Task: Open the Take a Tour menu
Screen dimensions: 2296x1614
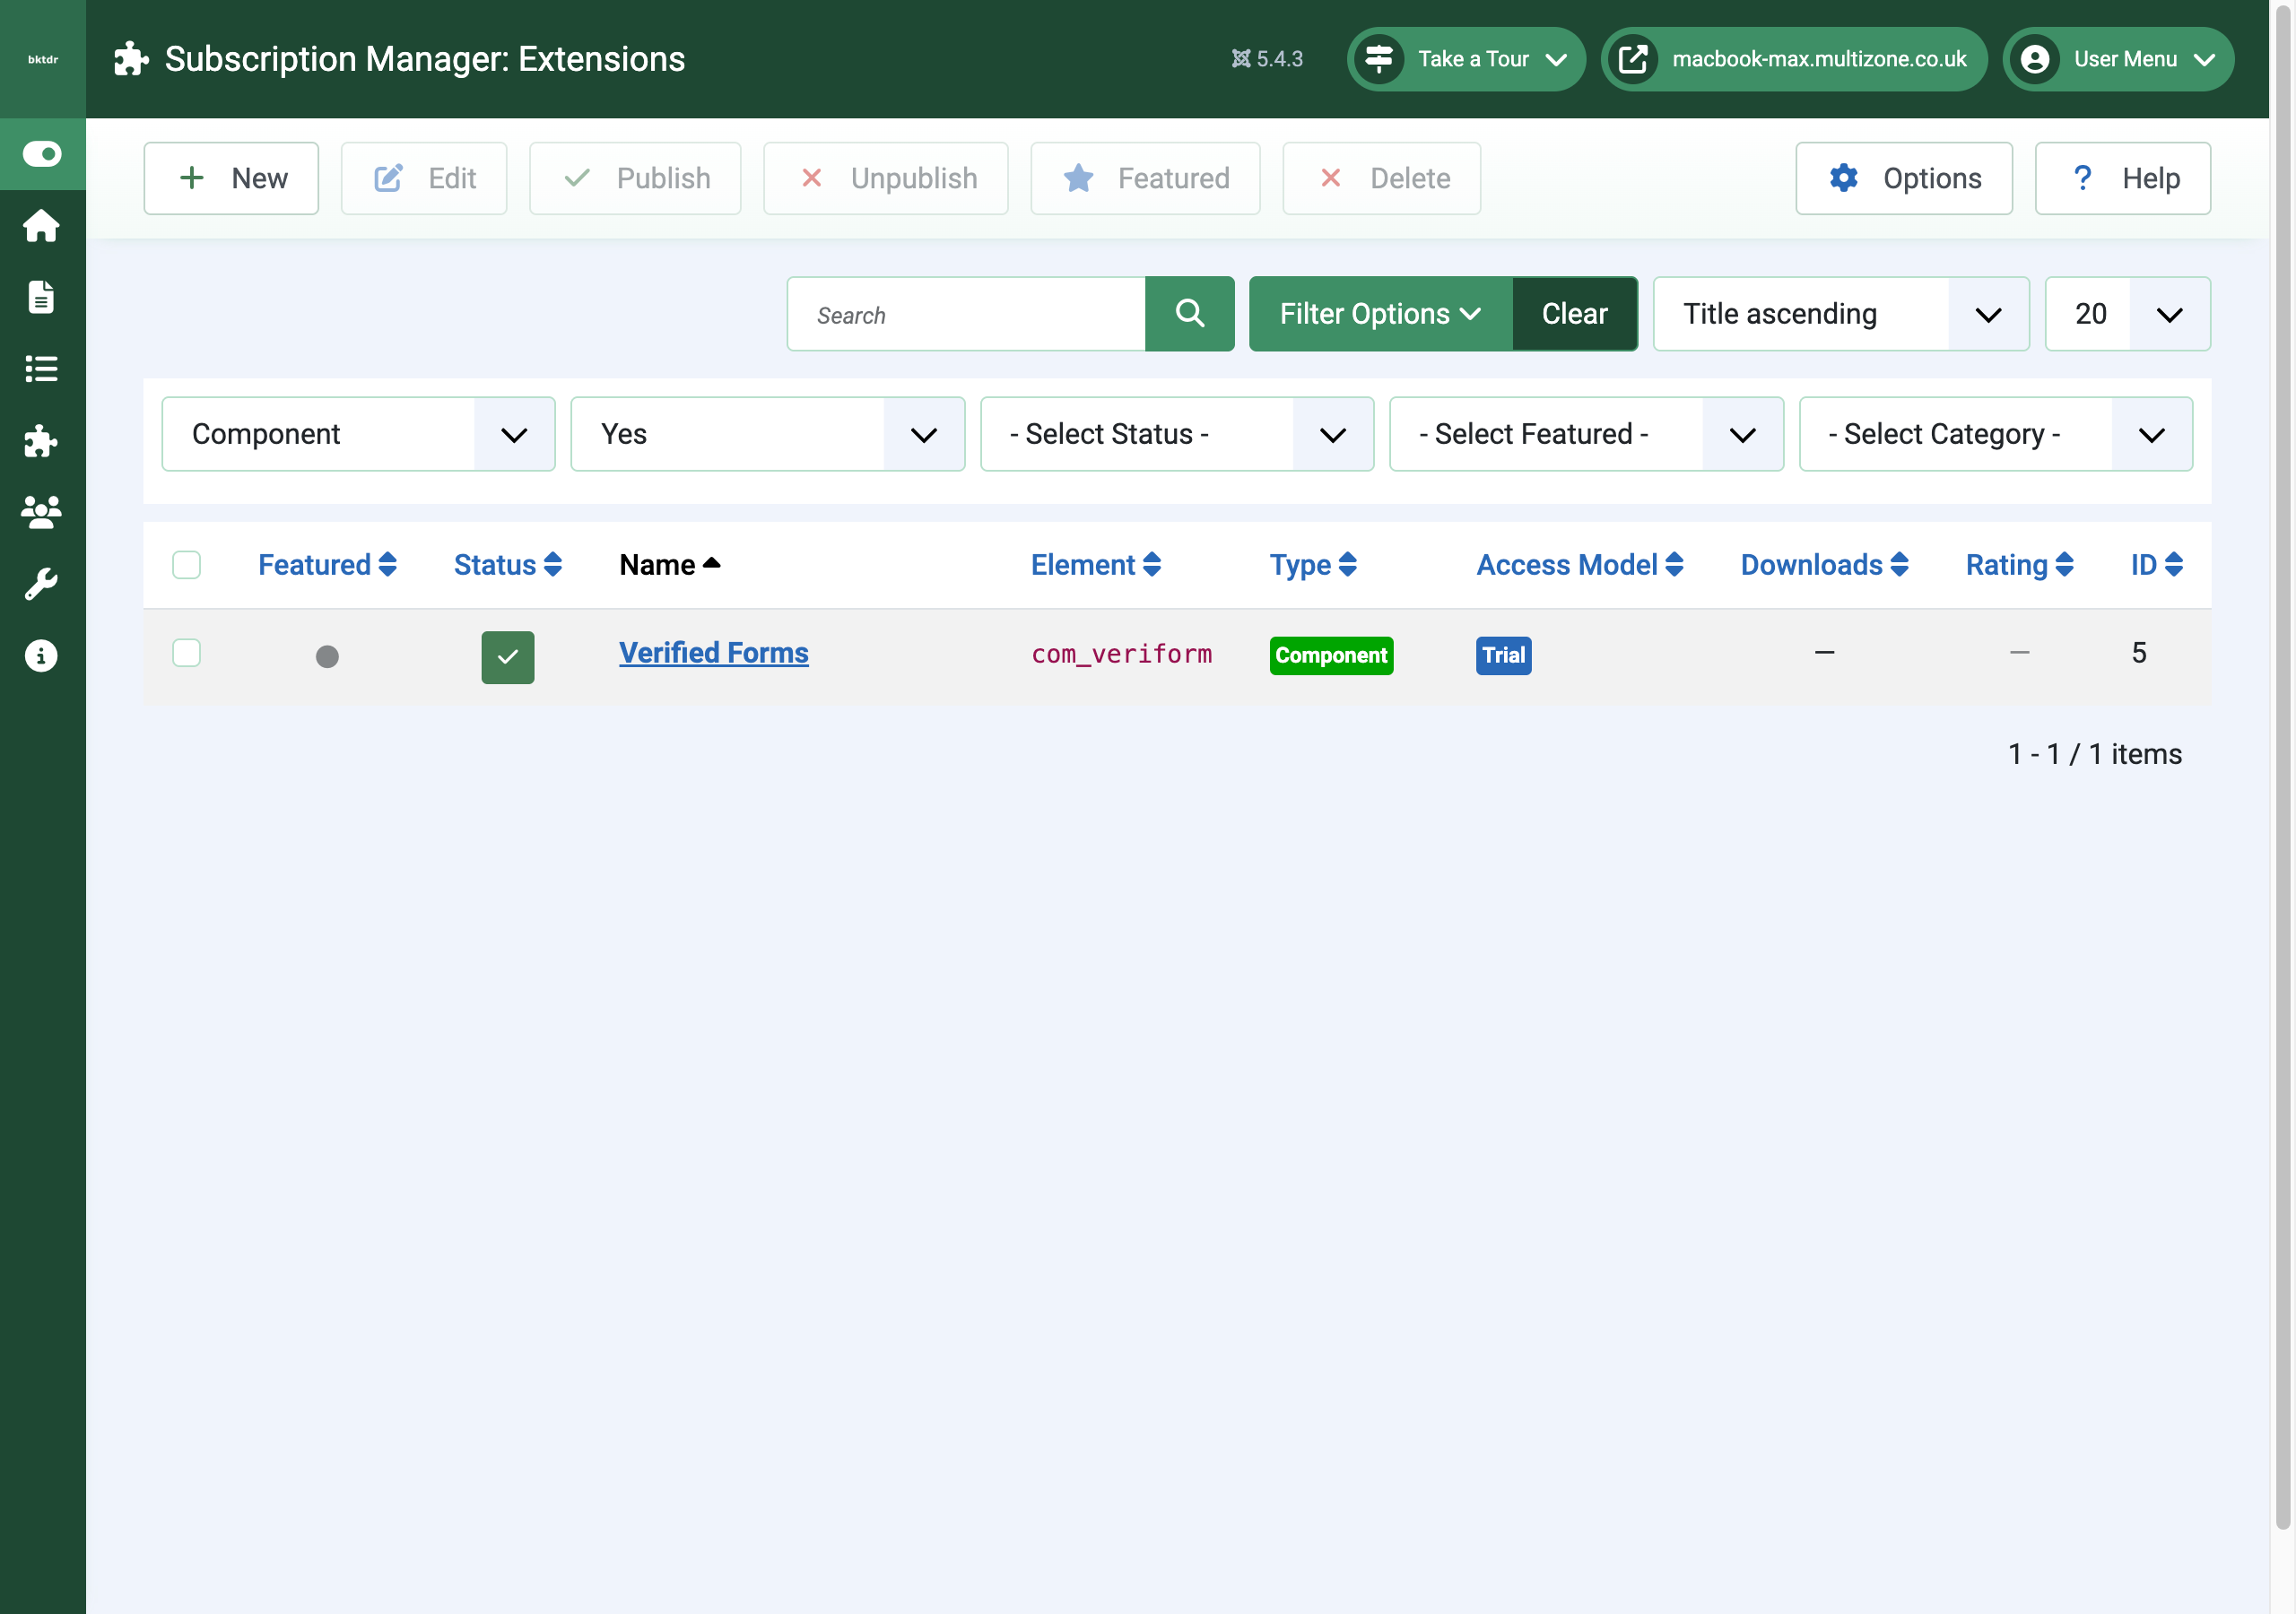Action: (1466, 59)
